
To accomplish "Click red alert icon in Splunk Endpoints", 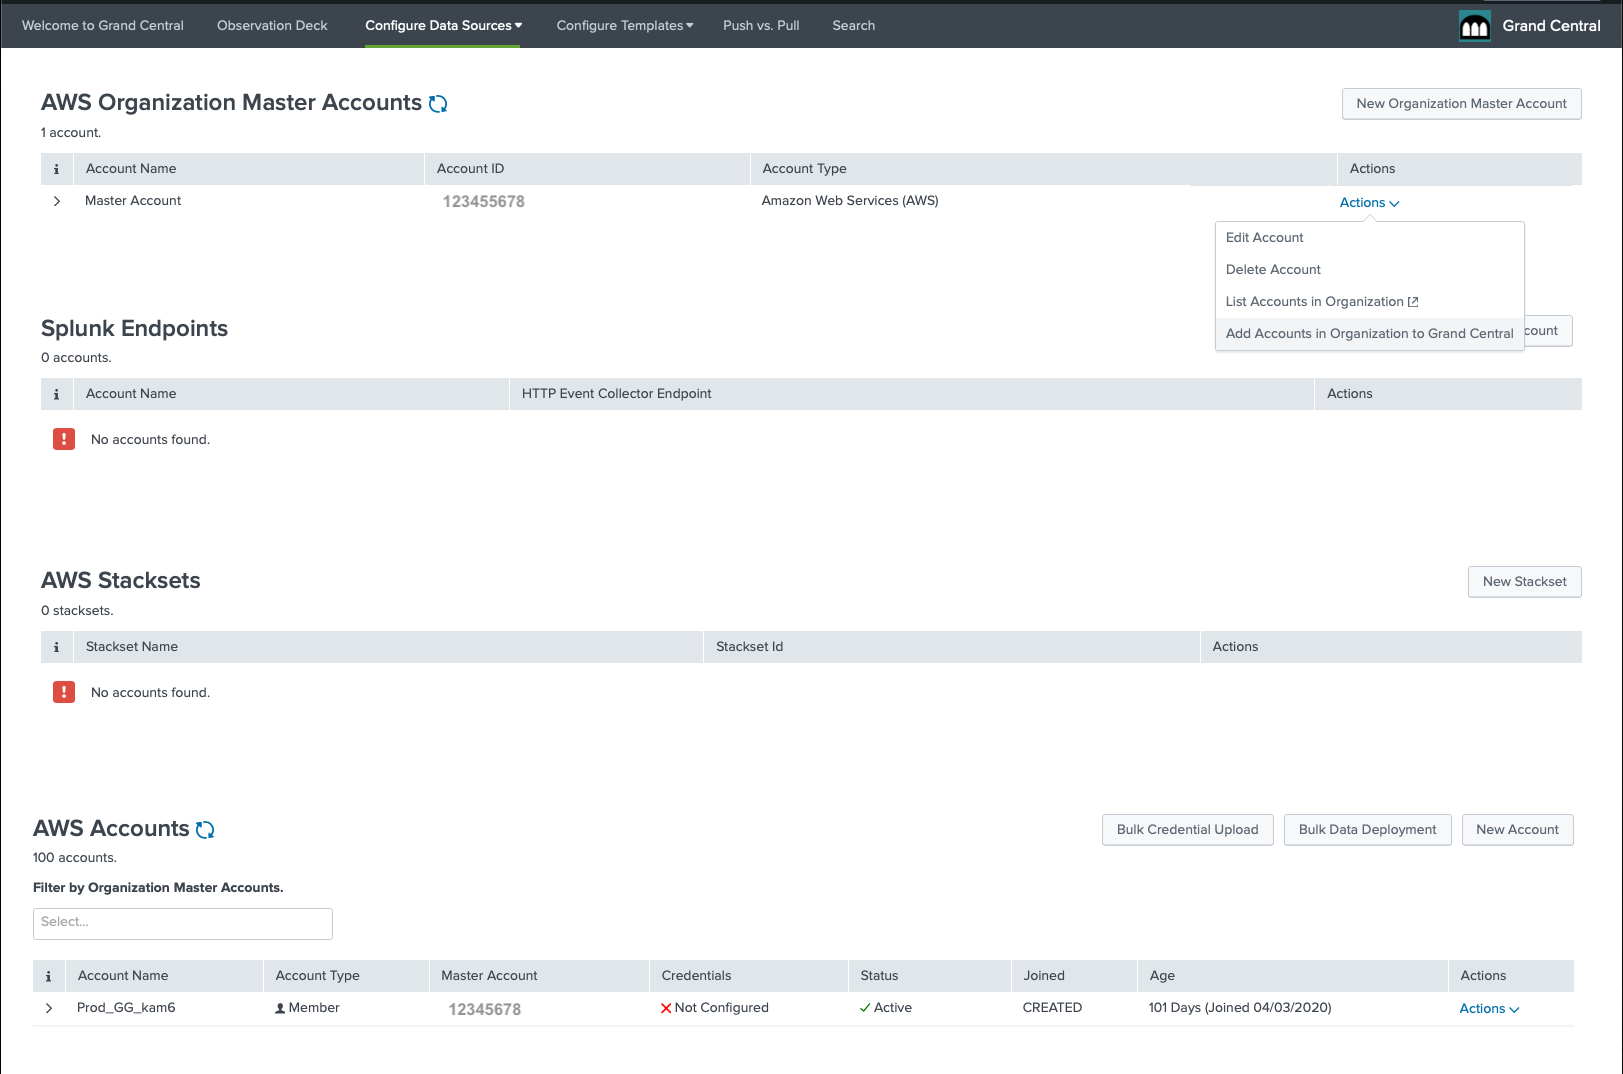I will (64, 439).
